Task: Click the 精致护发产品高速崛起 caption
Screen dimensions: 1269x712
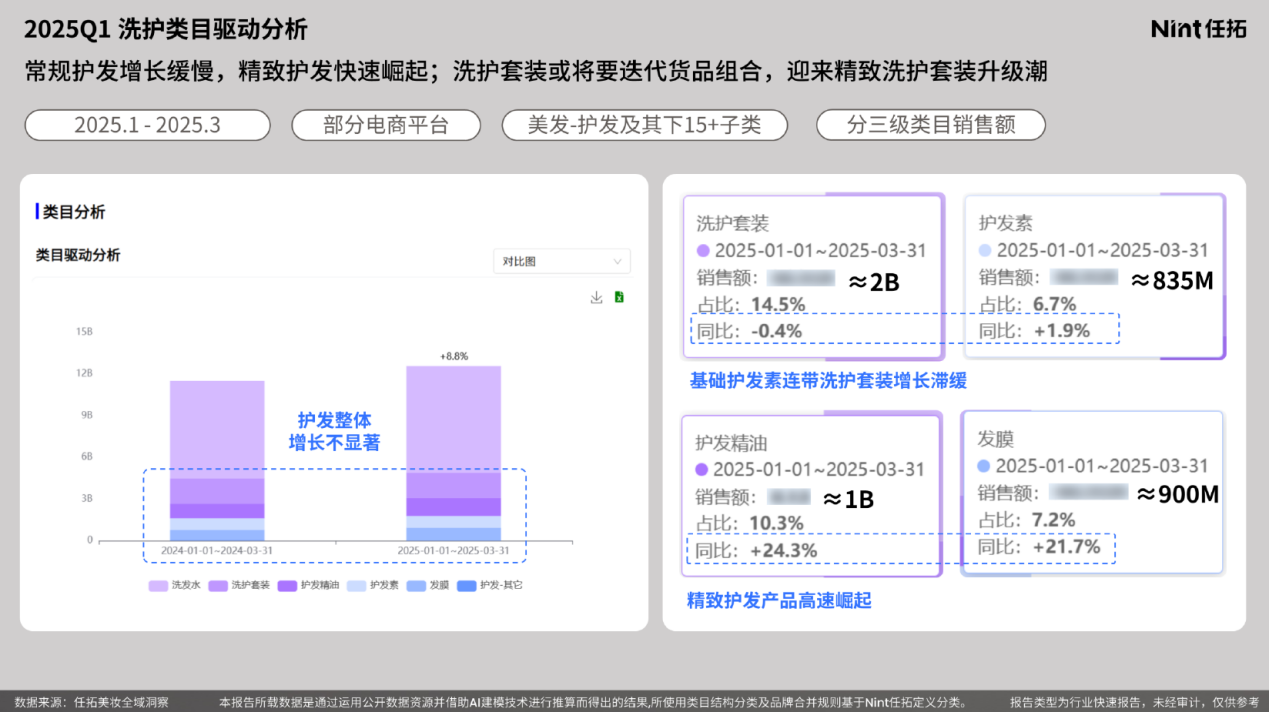Action: (779, 600)
